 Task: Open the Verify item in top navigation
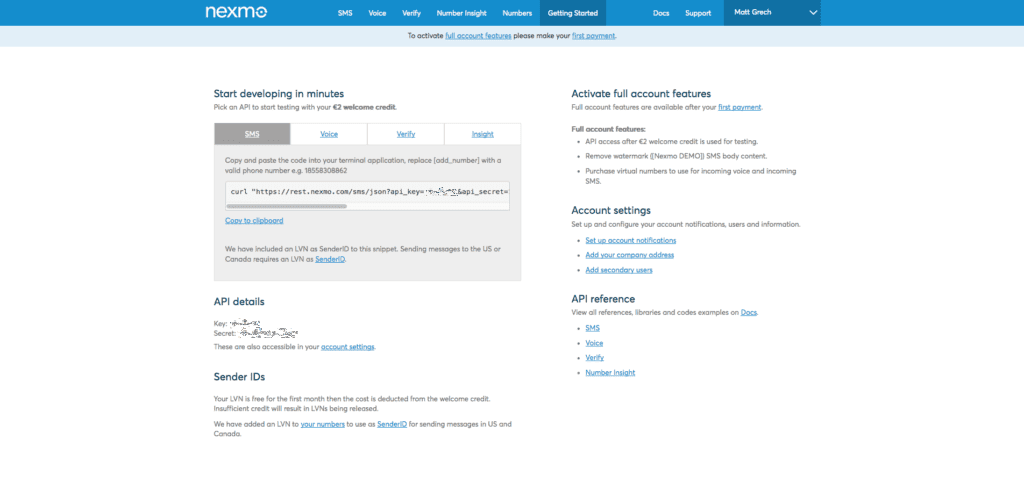(411, 13)
